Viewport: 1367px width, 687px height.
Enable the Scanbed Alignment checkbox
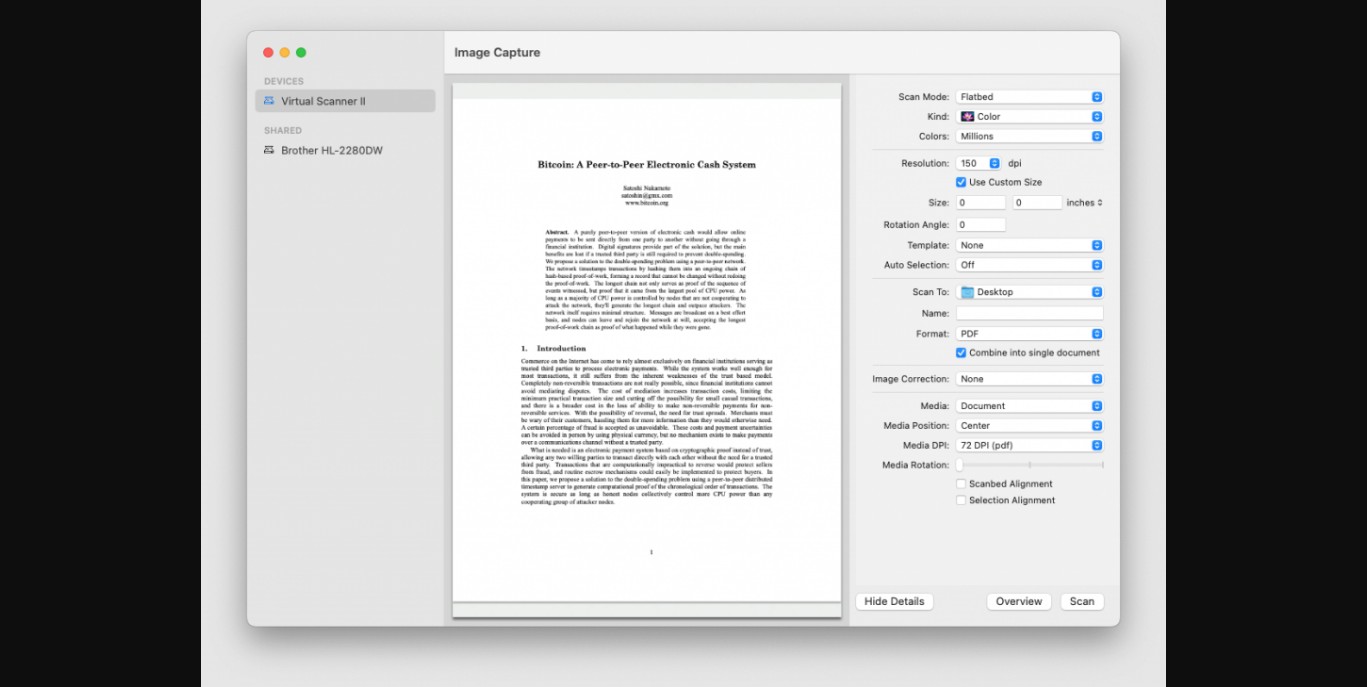click(961, 484)
